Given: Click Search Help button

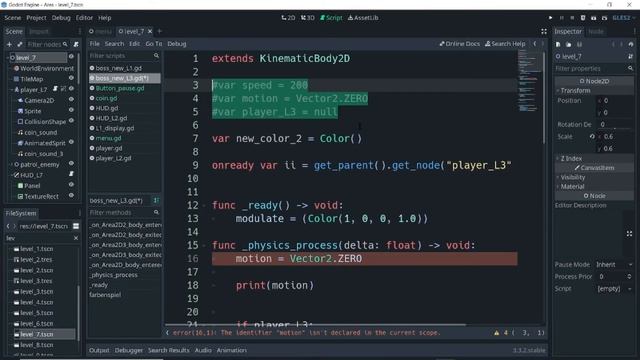Looking at the screenshot, I should click(x=505, y=44).
